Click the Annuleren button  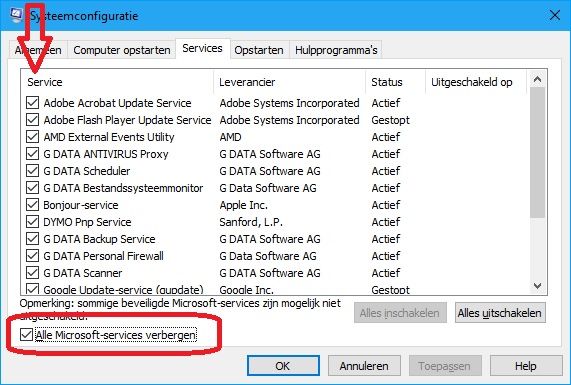pos(364,366)
